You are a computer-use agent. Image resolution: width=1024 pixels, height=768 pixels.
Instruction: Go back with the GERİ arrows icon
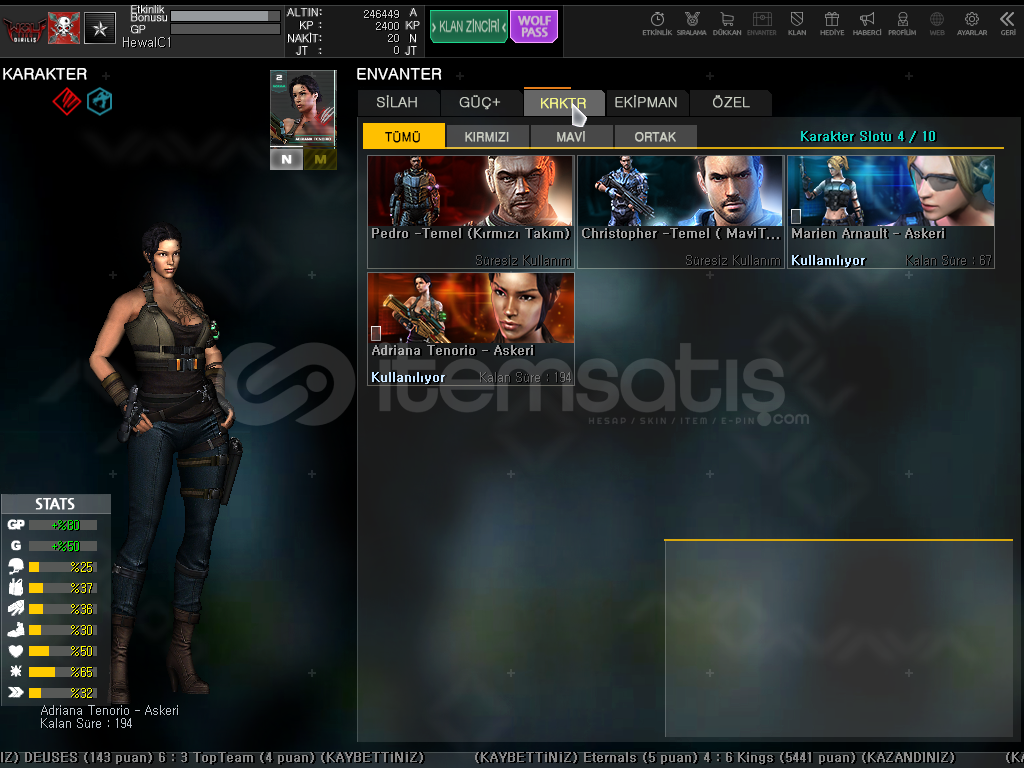1008,24
